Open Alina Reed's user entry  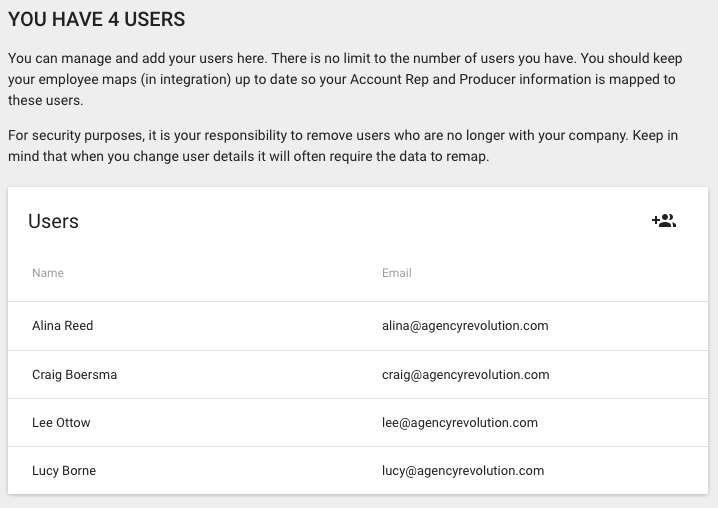click(x=358, y=326)
